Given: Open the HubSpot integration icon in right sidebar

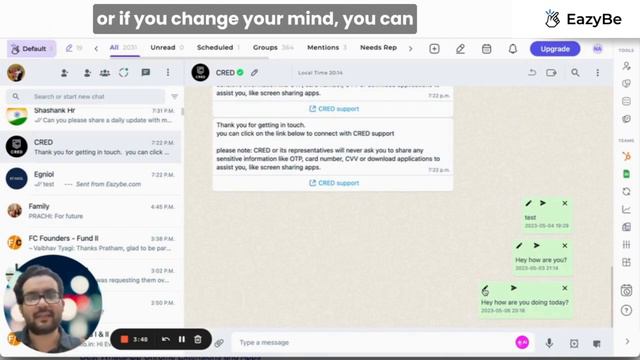Looking at the screenshot, I should tap(627, 156).
